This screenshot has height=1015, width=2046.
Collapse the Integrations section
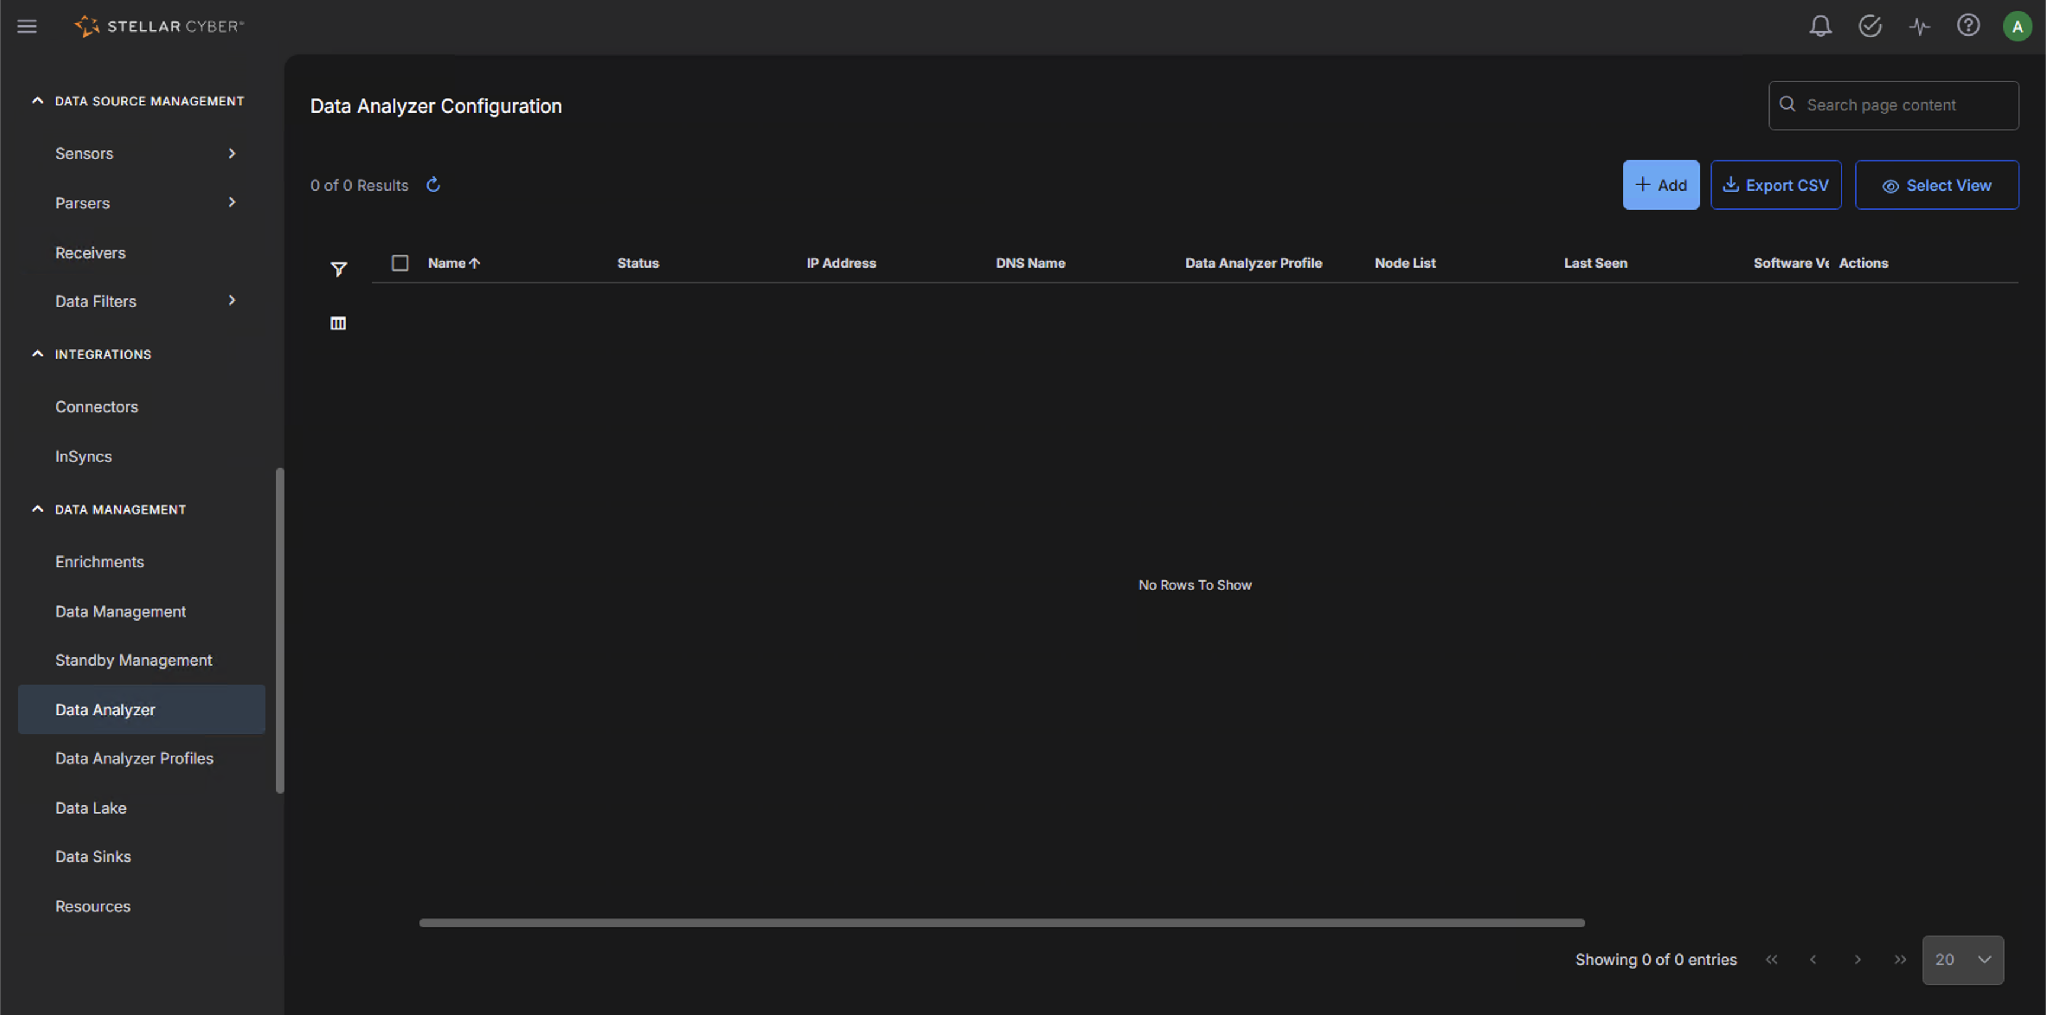37,354
